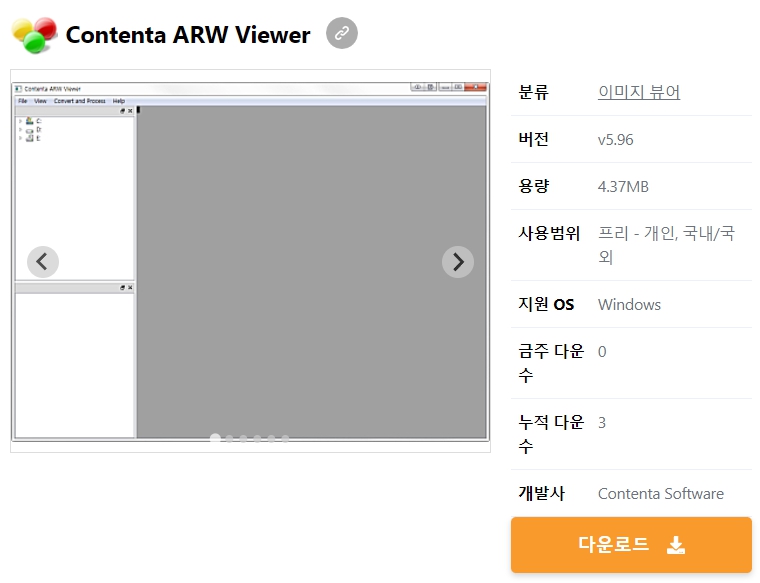The image size is (760, 583).
Task: Open the 이미지 뷰어 category link
Action: (639, 92)
